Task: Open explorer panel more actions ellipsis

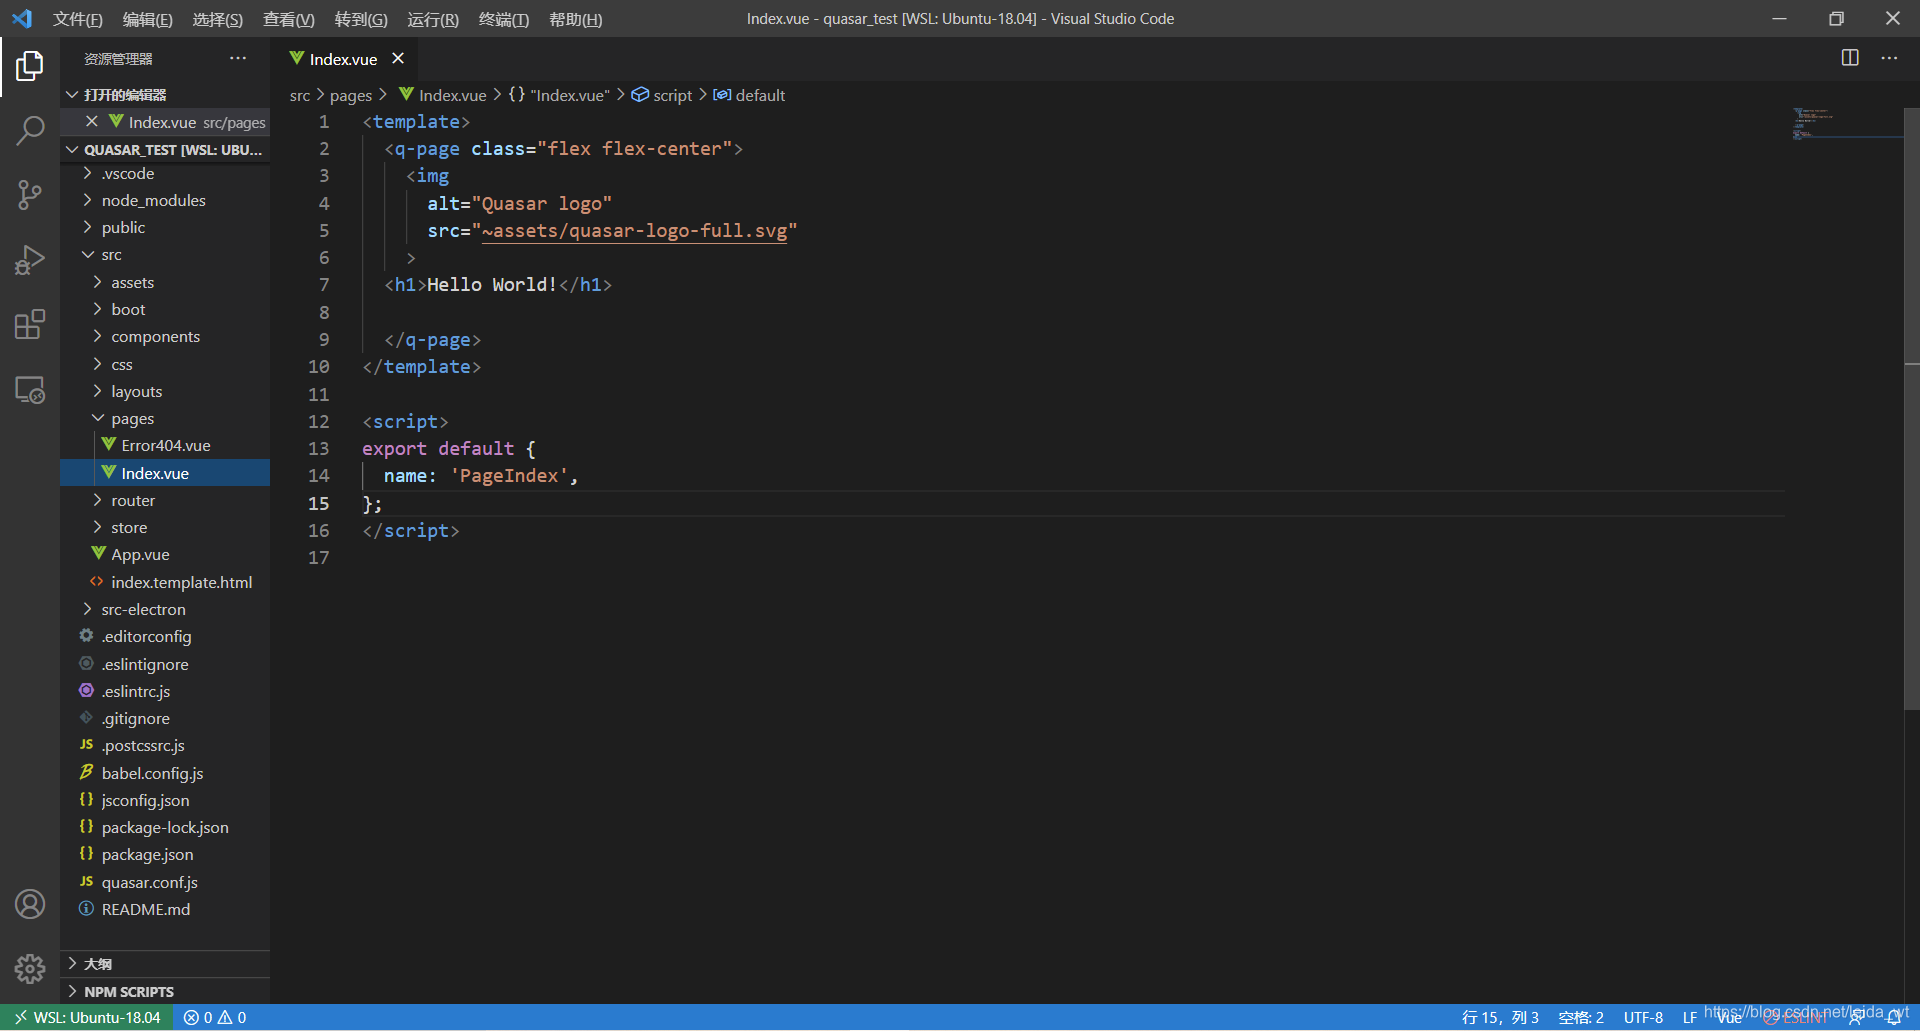Action: click(x=238, y=58)
